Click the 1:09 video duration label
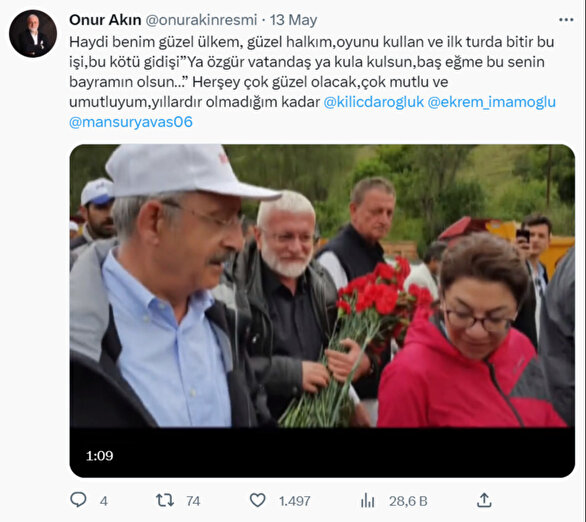 pos(99,455)
